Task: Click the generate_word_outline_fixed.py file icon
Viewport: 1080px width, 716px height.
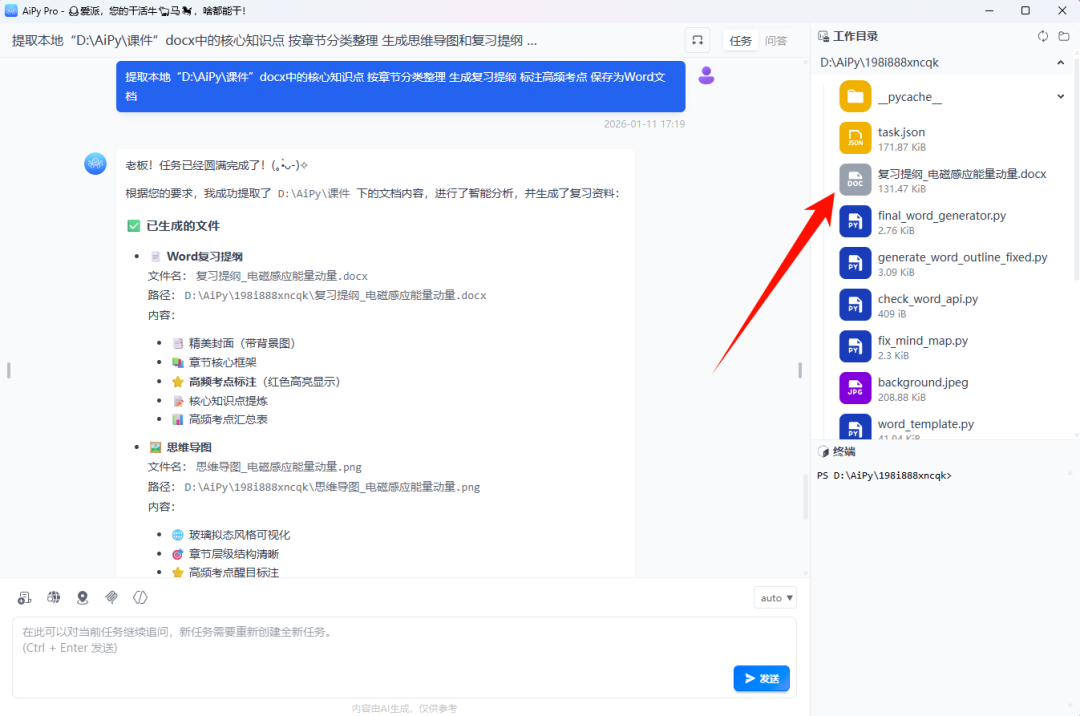Action: click(x=855, y=263)
